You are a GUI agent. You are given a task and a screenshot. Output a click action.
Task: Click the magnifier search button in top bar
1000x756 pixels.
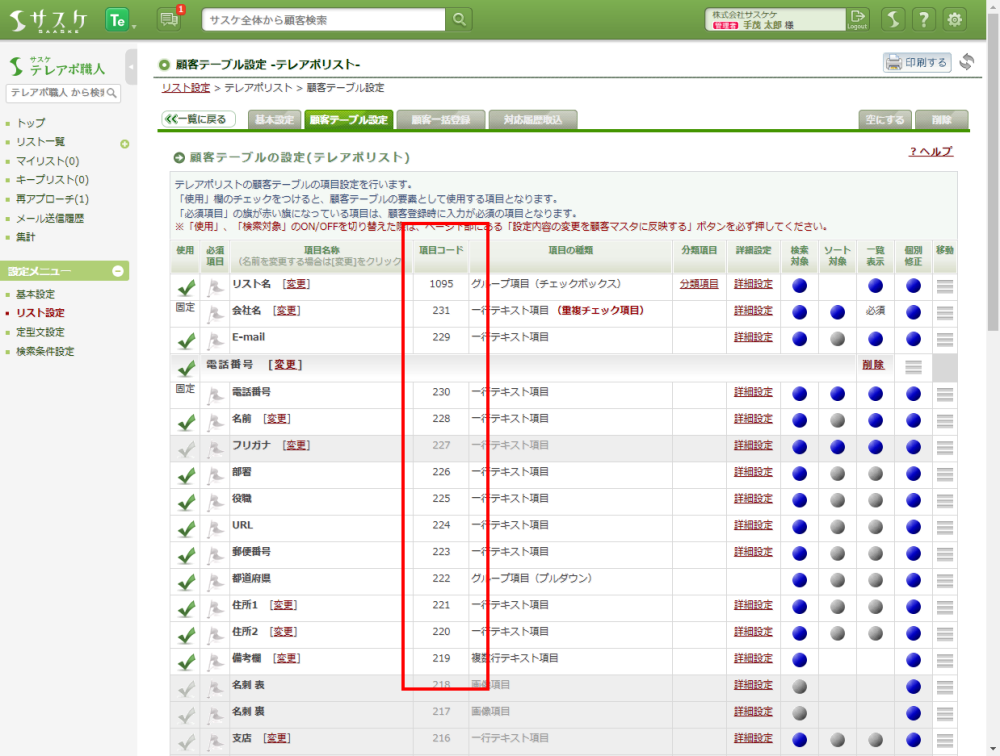click(459, 20)
